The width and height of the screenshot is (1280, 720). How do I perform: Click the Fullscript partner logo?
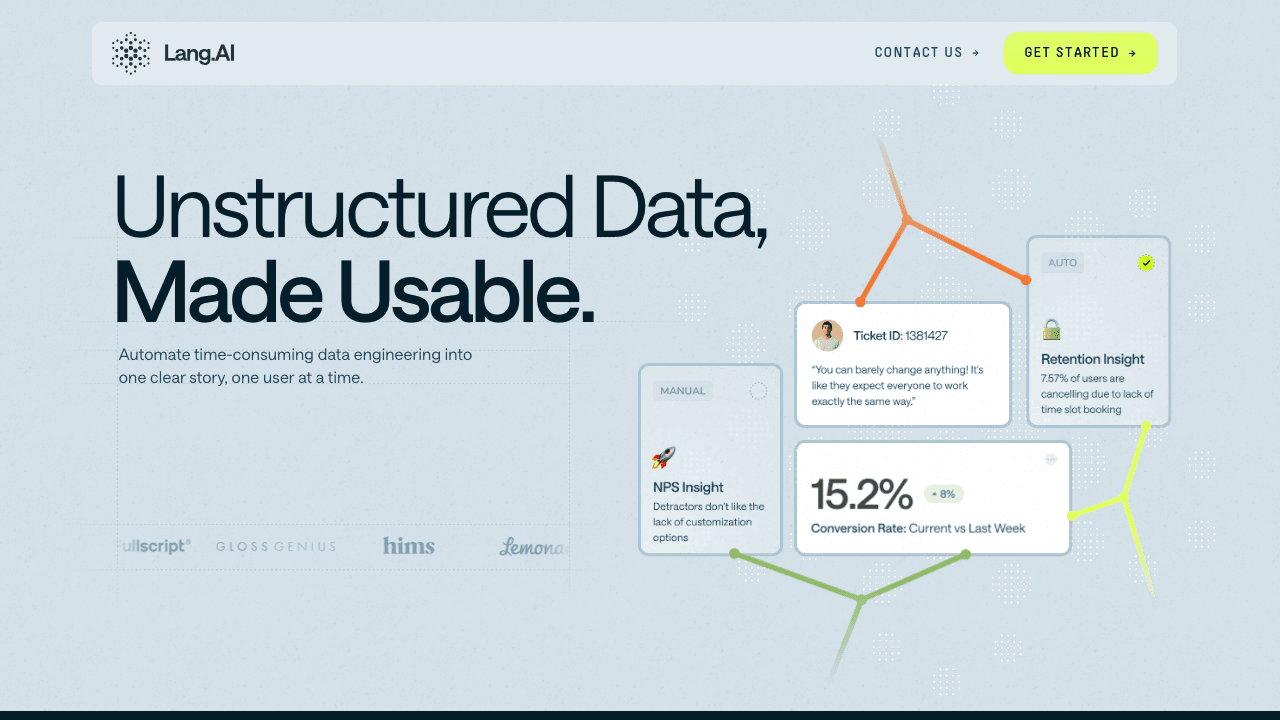[x=155, y=546]
